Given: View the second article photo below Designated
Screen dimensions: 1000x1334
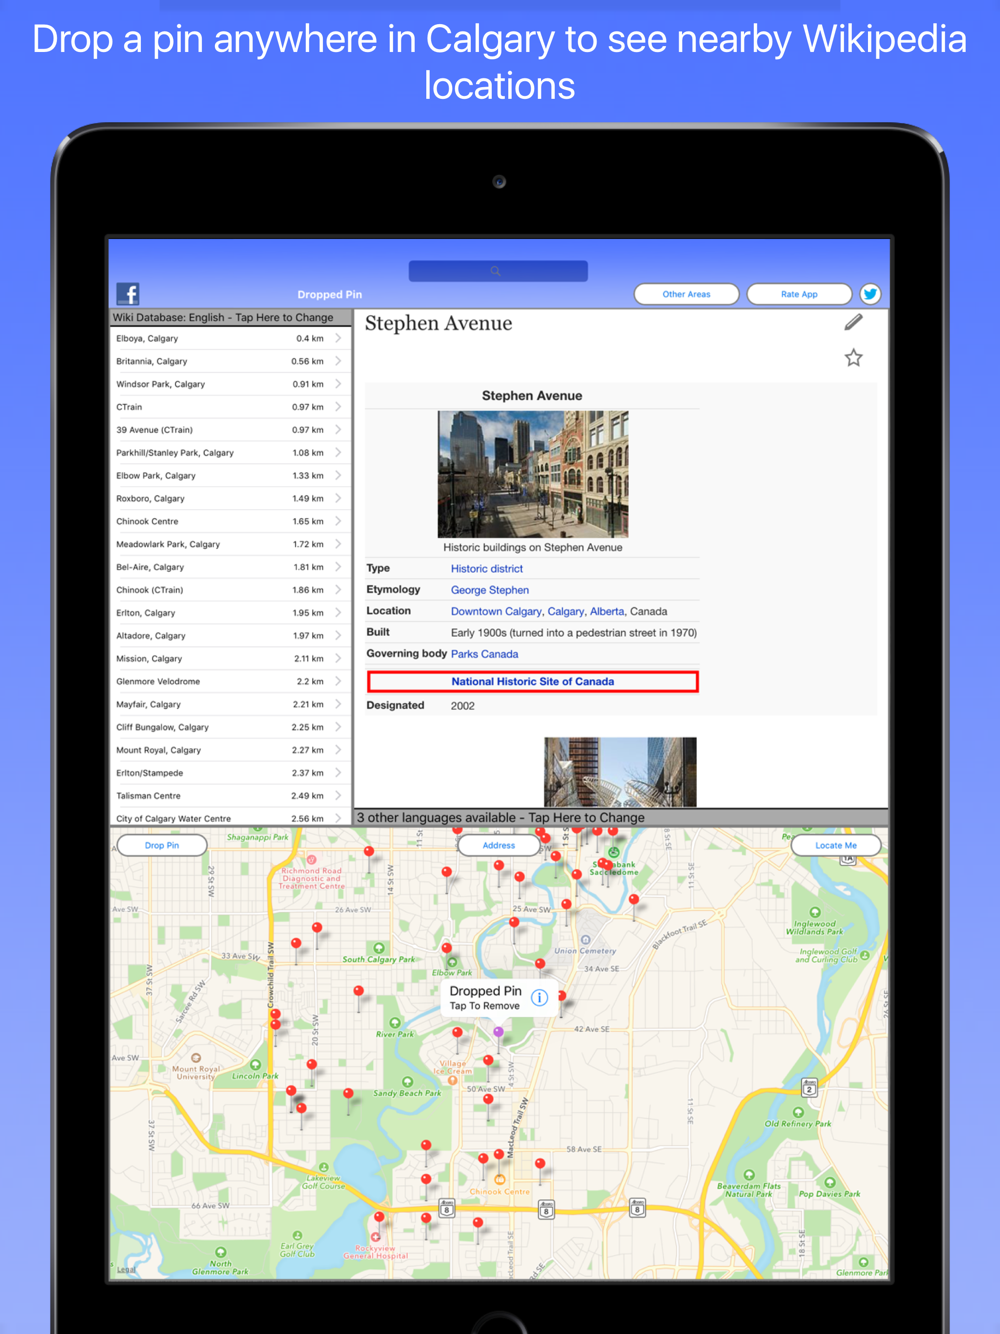Looking at the screenshot, I should click(x=620, y=772).
